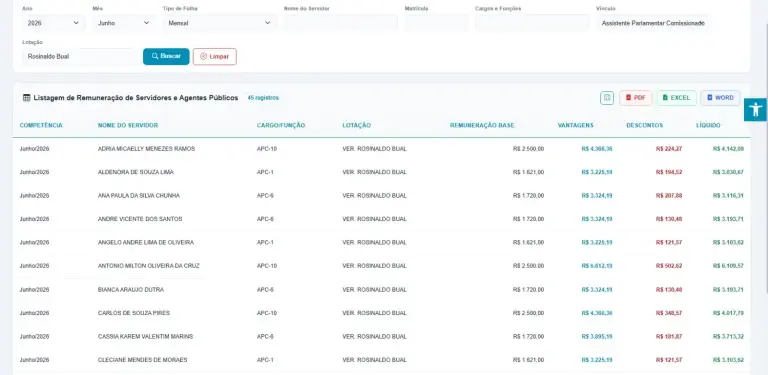Viewport: 768px width, 375px height.
Task: Sort by the CARGO/FUNÇÃO column header
Action: pos(281,125)
